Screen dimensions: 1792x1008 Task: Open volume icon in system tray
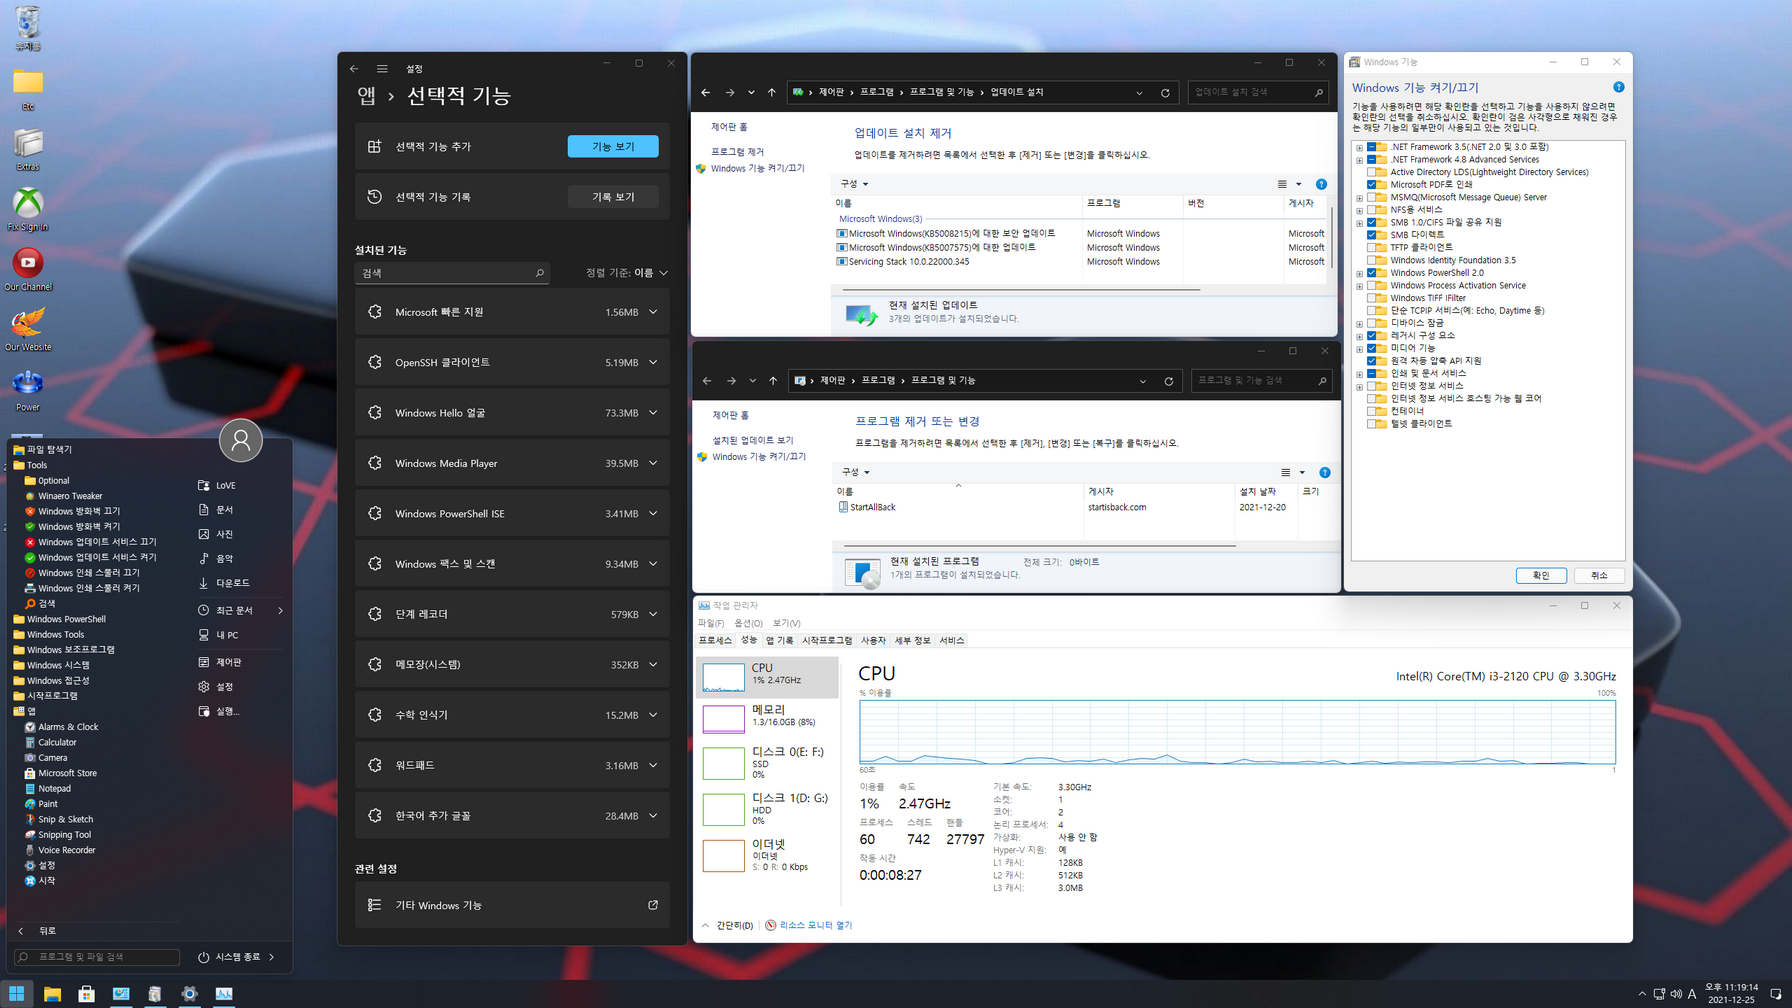click(x=1676, y=994)
